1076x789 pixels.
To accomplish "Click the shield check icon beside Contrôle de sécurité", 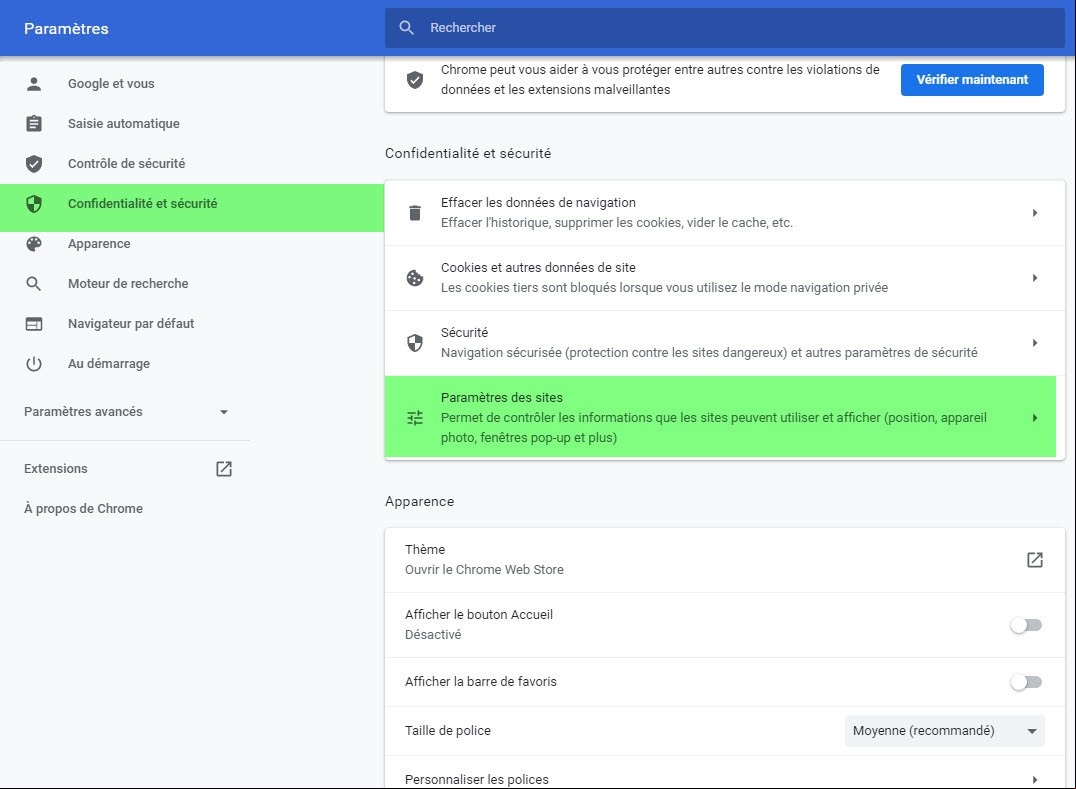I will pyautogui.click(x=34, y=163).
